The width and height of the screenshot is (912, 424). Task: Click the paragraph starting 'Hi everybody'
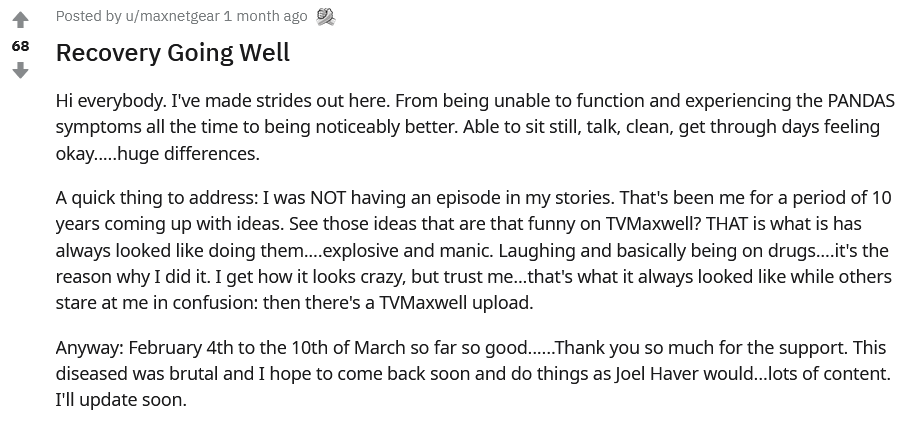[x=475, y=127]
